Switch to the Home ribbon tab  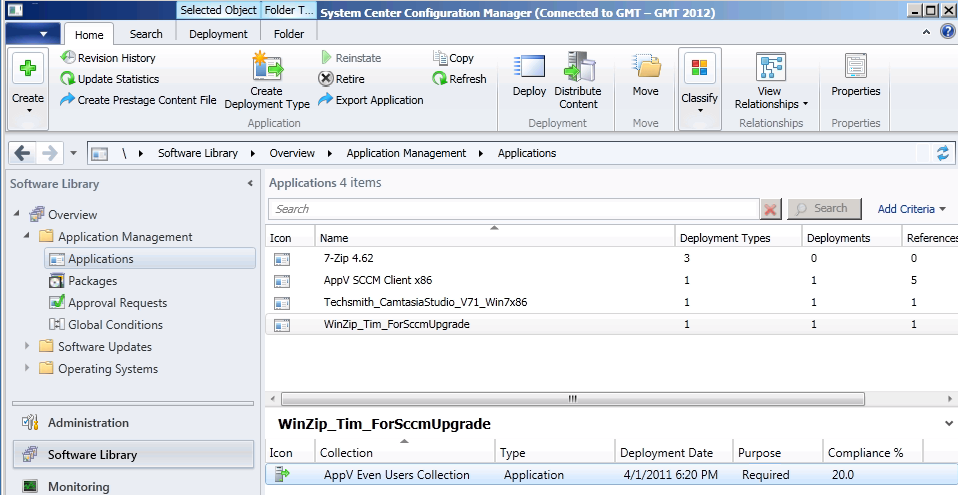[89, 34]
